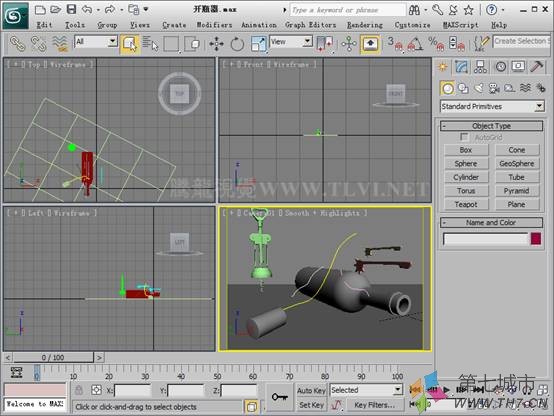Click Bind to Space Warp tool
The height and width of the screenshot is (416, 554).
pyautogui.click(x=60, y=43)
